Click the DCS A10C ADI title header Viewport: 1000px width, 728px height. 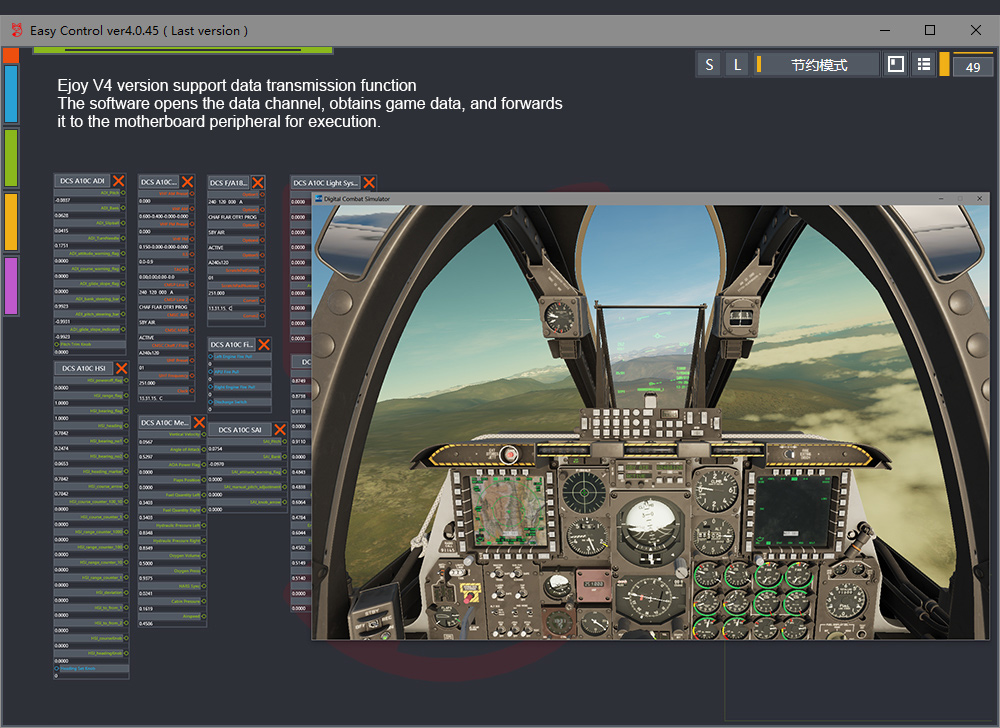(83, 181)
